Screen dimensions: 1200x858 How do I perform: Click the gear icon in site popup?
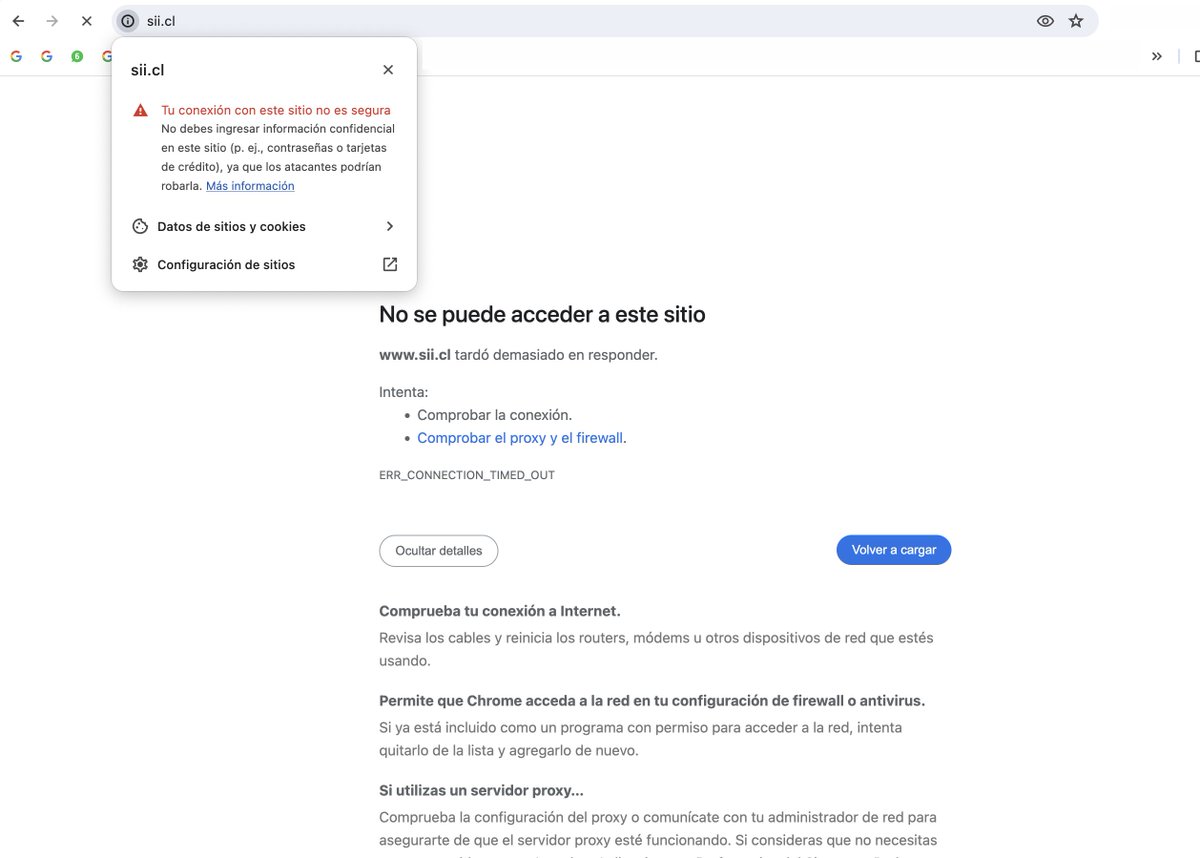point(140,265)
